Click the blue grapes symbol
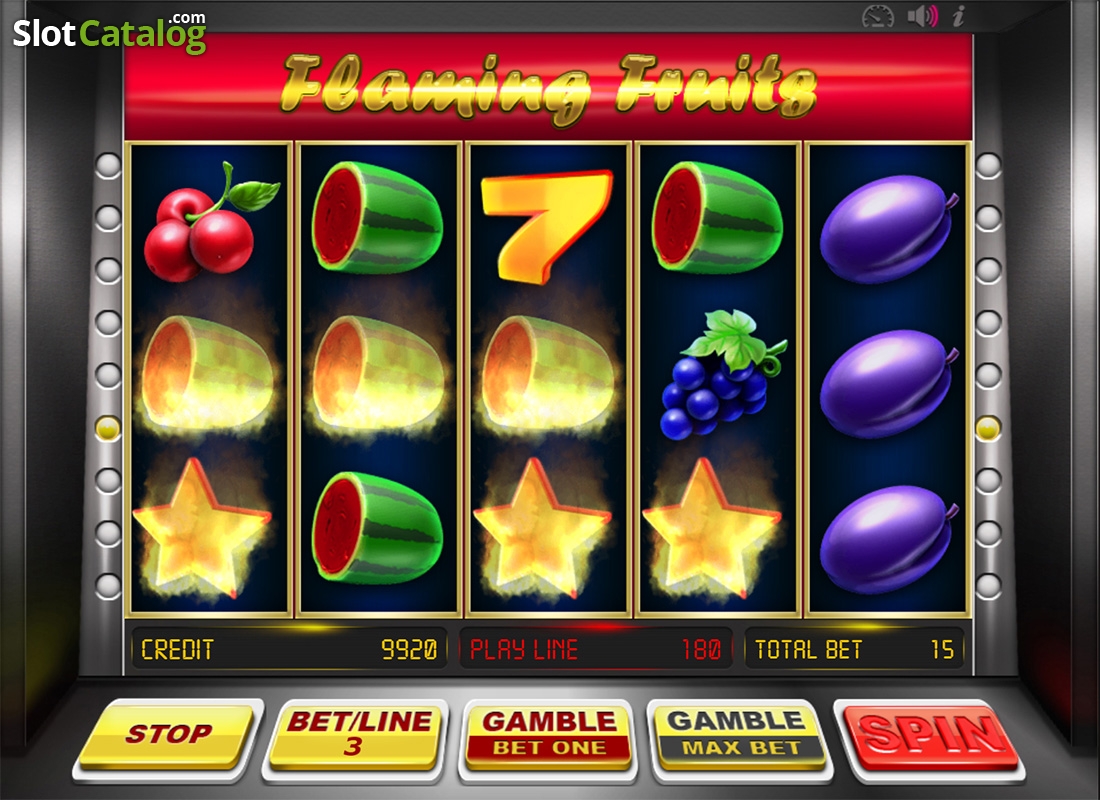Viewport: 1100px width, 800px height. tap(723, 375)
